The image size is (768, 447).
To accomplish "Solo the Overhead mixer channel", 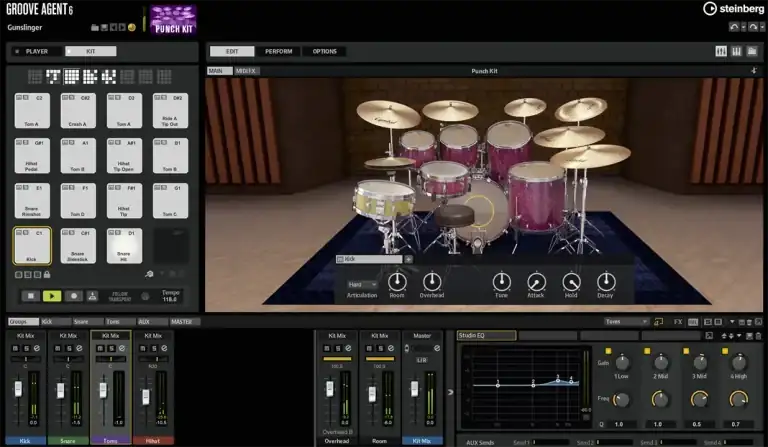I will click(x=338, y=348).
